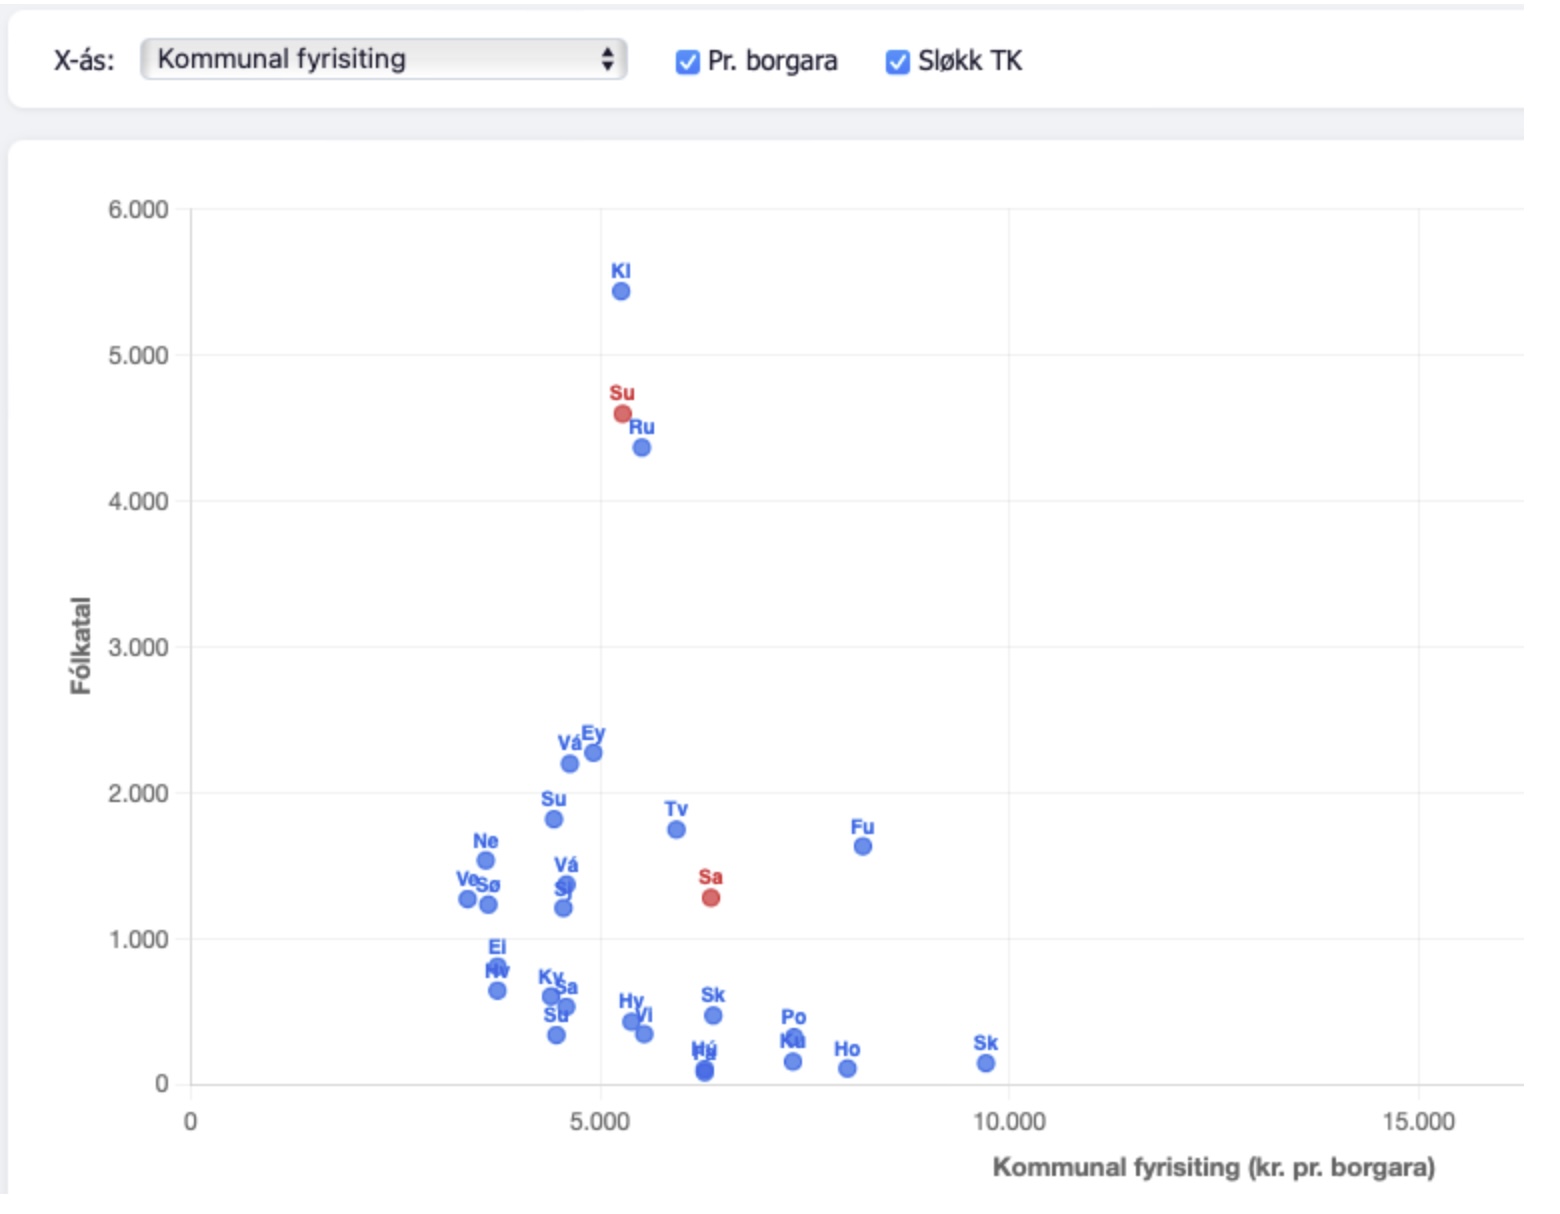Select the red 'Sa' data point
This screenshot has height=1214, width=1560.
coord(711,898)
